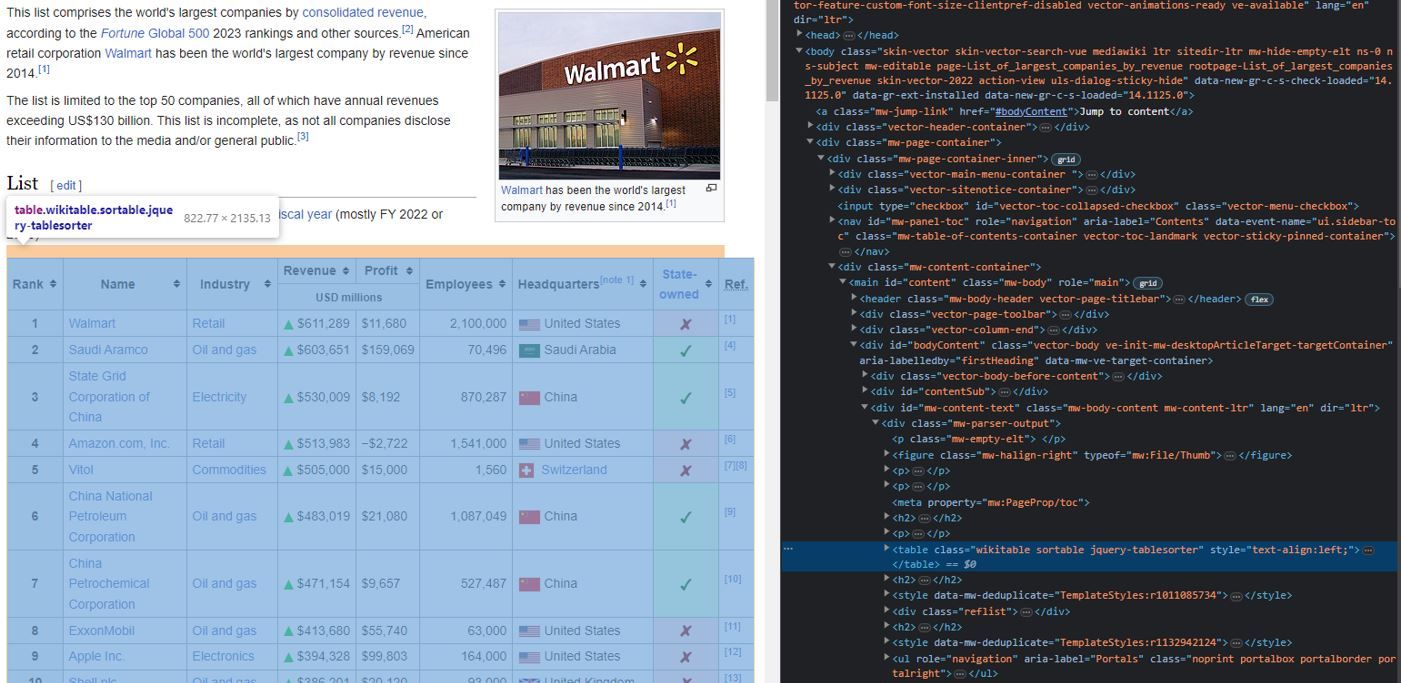Click red X in Walmart row
Viewport: 1401px width, 683px height.
(x=686, y=324)
